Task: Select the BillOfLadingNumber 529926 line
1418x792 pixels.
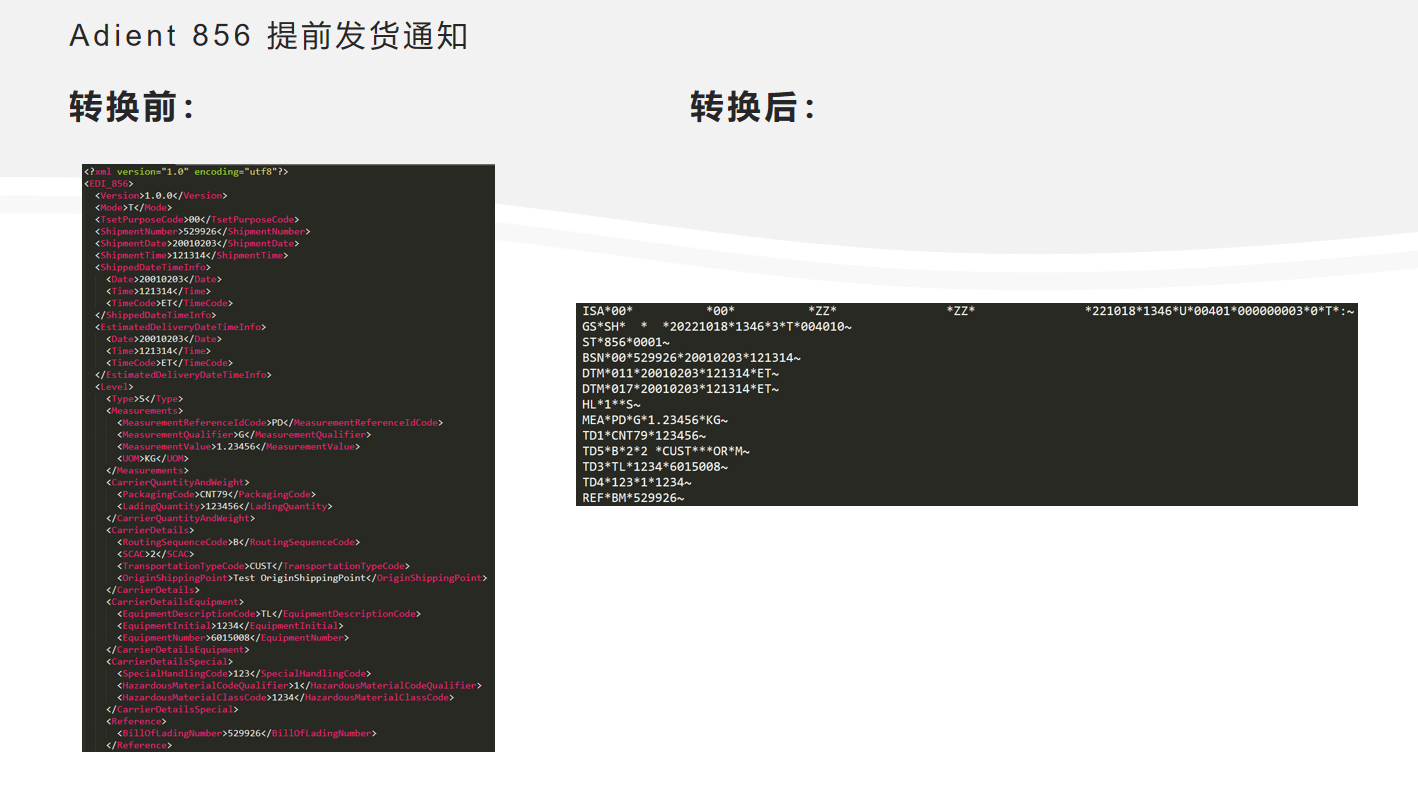Action: click(247, 733)
